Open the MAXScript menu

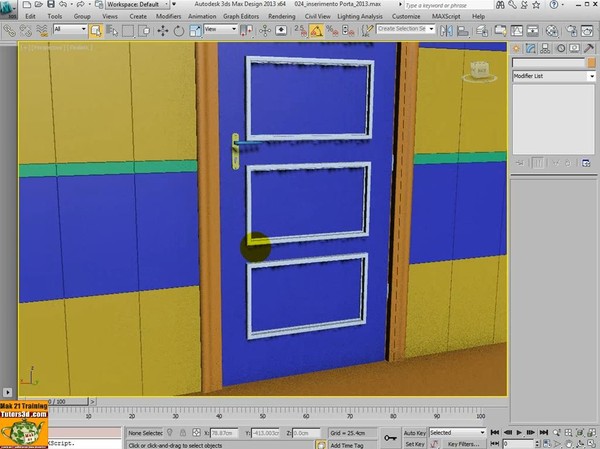(447, 16)
